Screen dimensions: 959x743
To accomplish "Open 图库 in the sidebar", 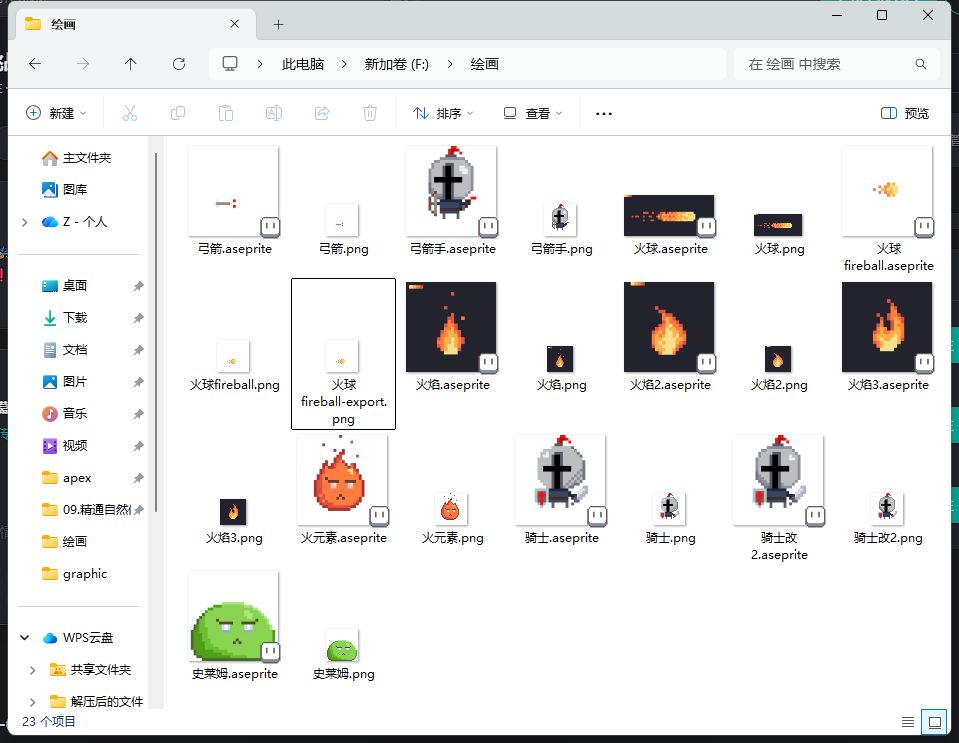I will [64, 190].
